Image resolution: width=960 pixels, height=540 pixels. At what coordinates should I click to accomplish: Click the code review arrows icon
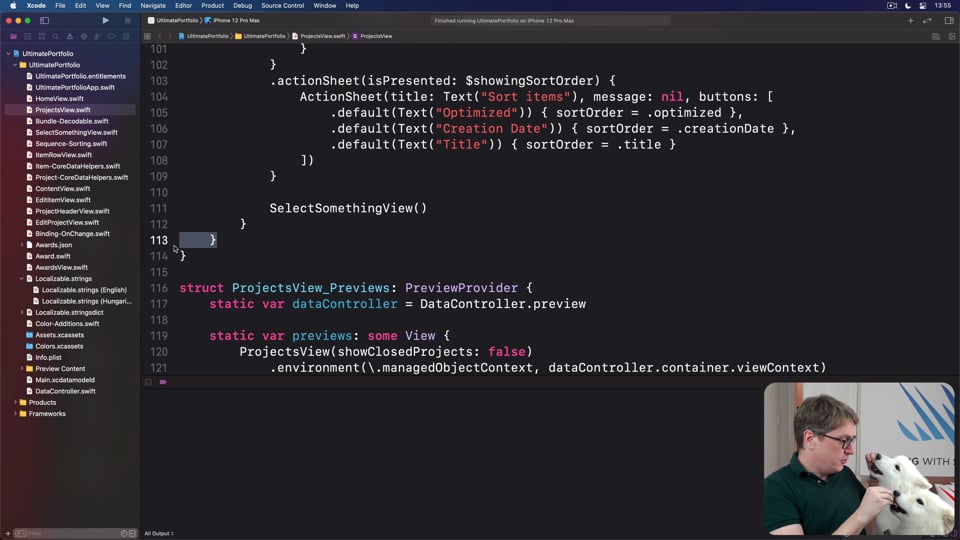[928, 20]
